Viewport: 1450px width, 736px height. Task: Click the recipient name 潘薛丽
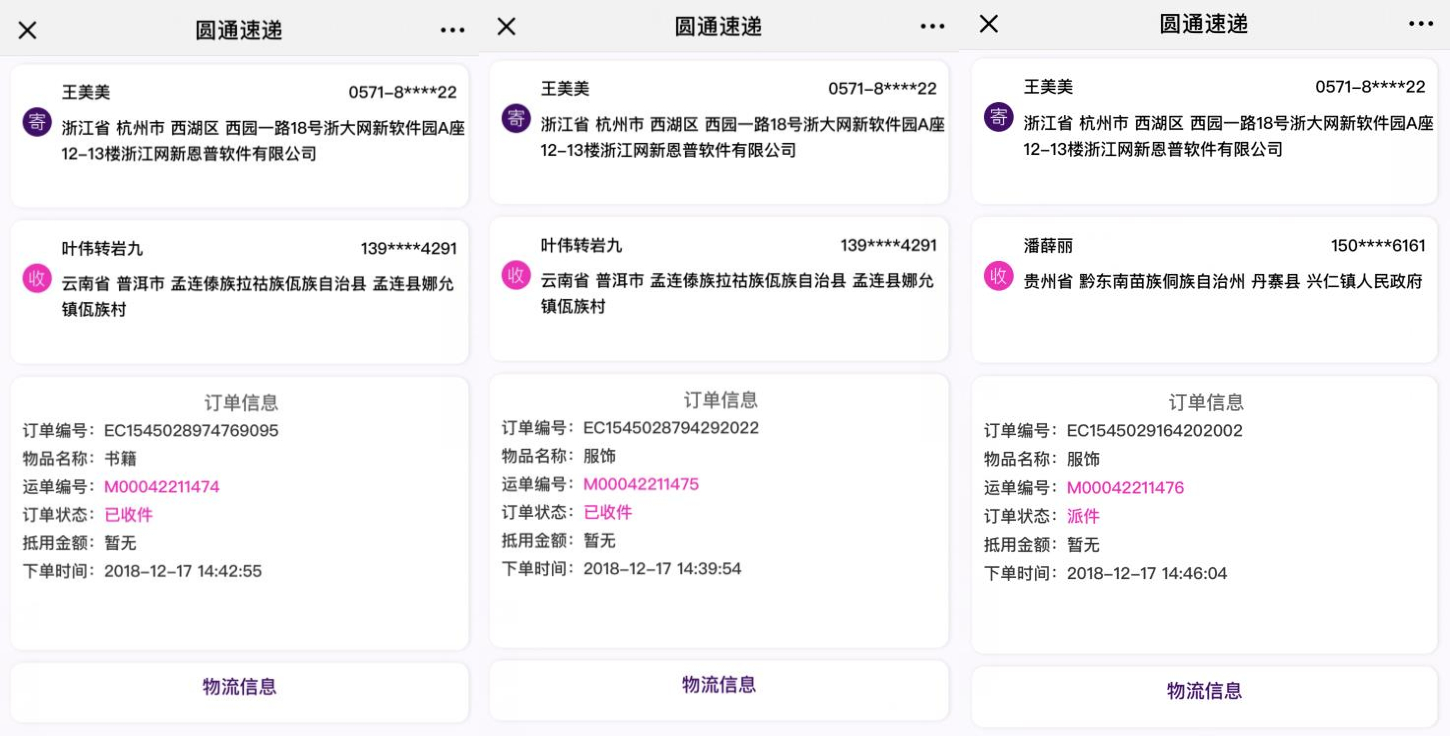[x=1048, y=245]
